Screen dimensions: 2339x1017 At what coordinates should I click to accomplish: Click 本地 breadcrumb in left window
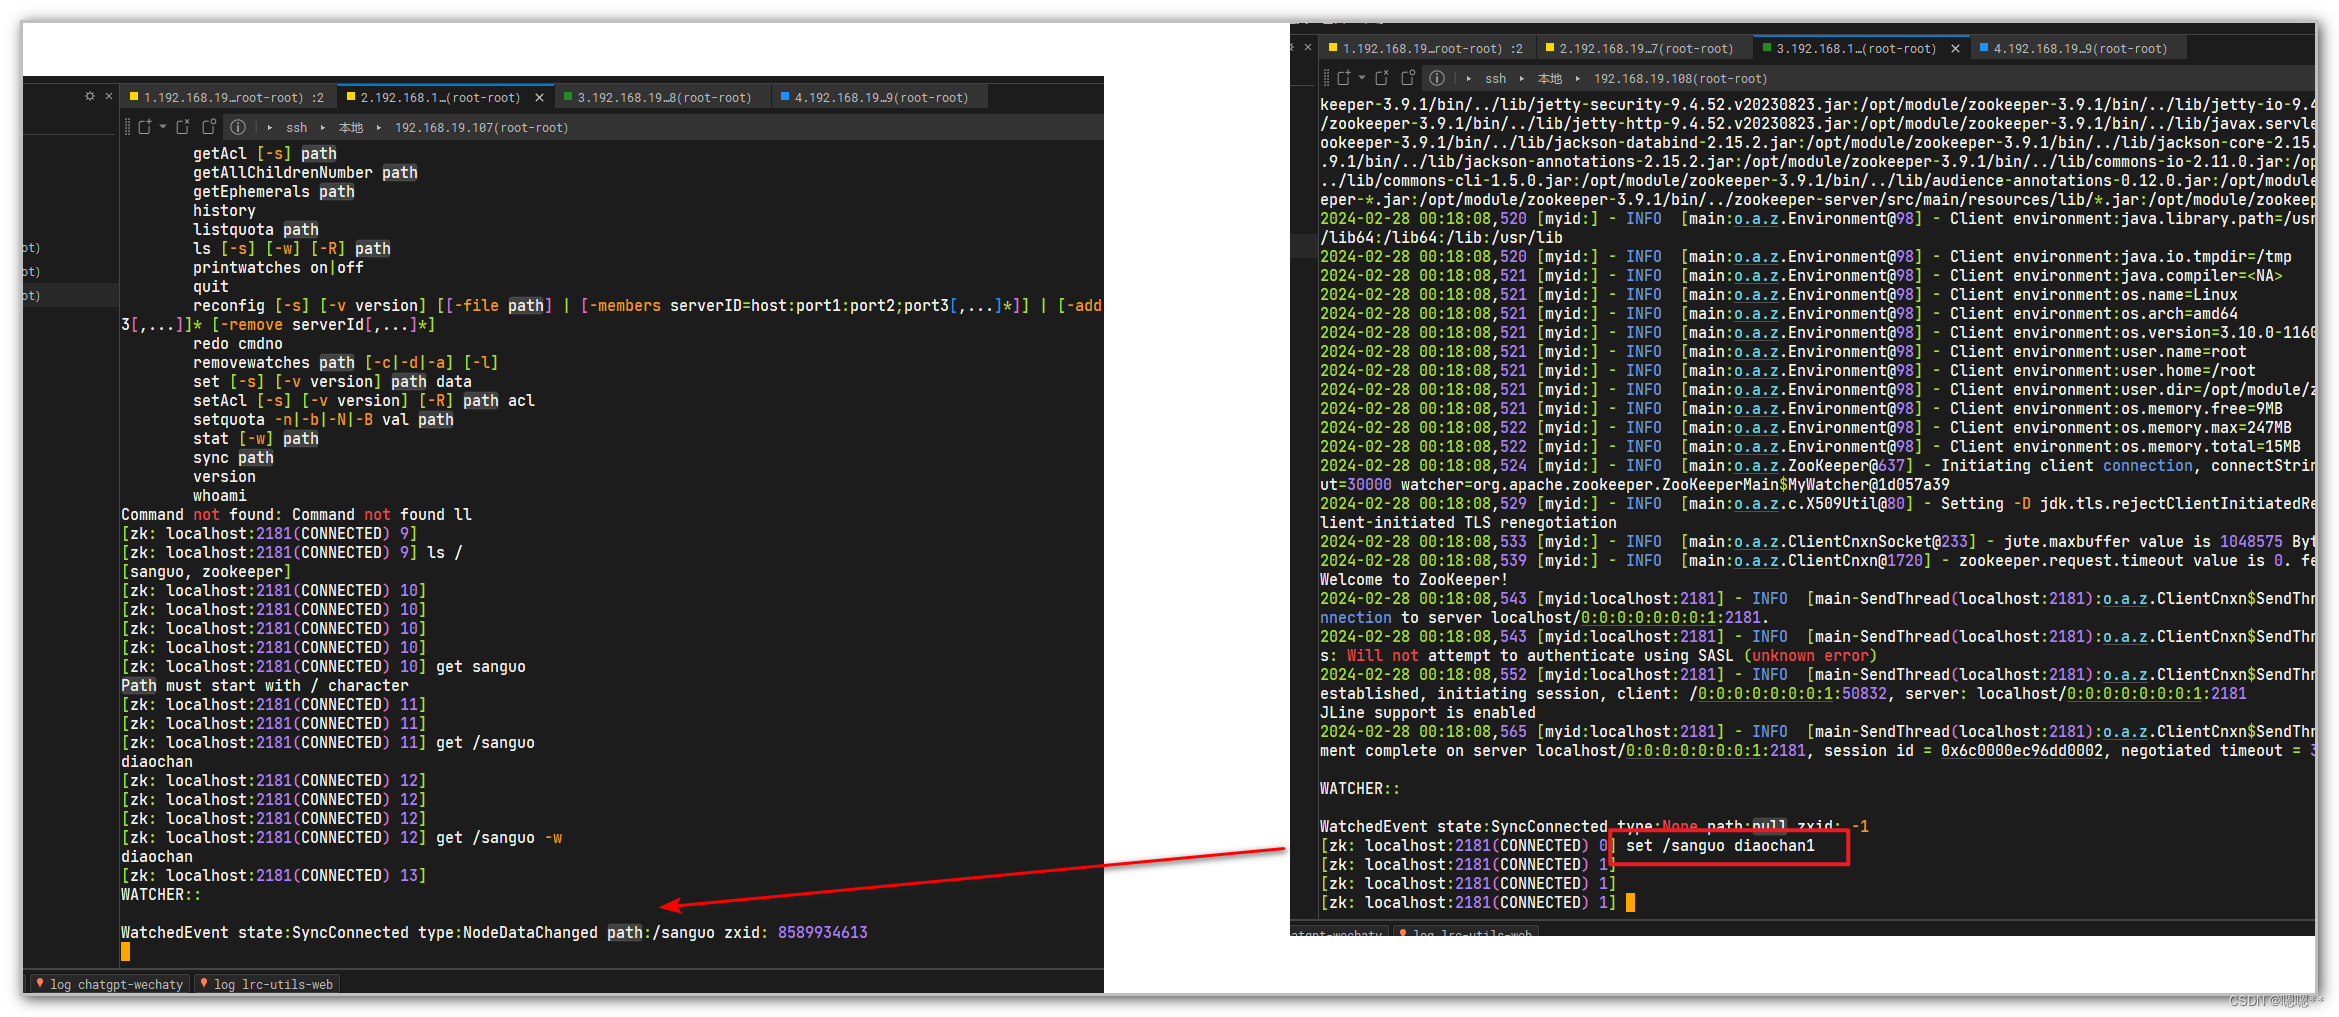coord(351,127)
